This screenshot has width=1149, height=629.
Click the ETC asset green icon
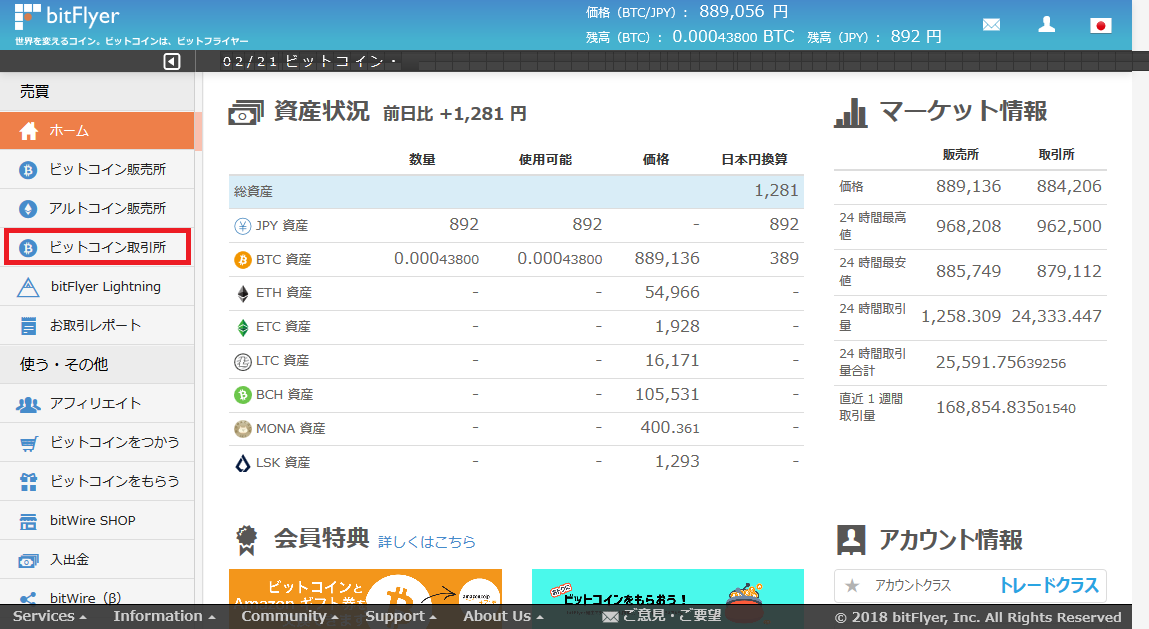click(243, 327)
